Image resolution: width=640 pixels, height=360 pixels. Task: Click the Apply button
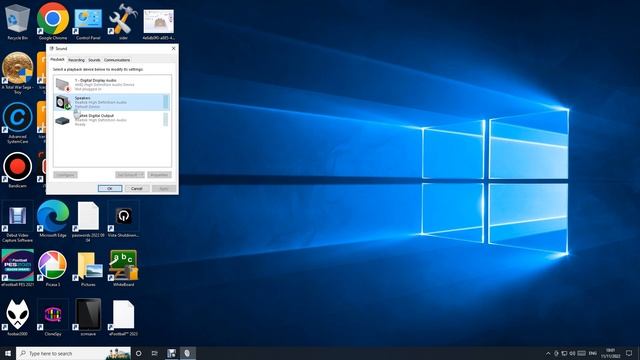point(164,189)
